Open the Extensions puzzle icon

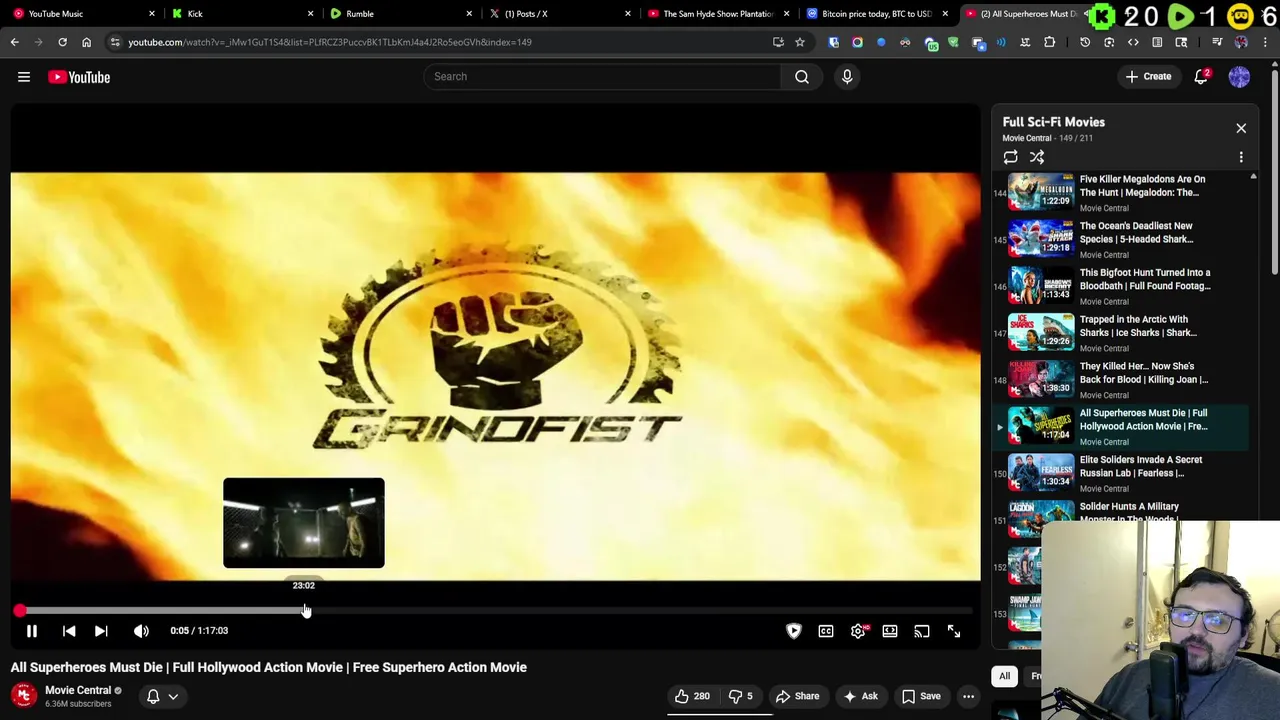[x=1049, y=42]
